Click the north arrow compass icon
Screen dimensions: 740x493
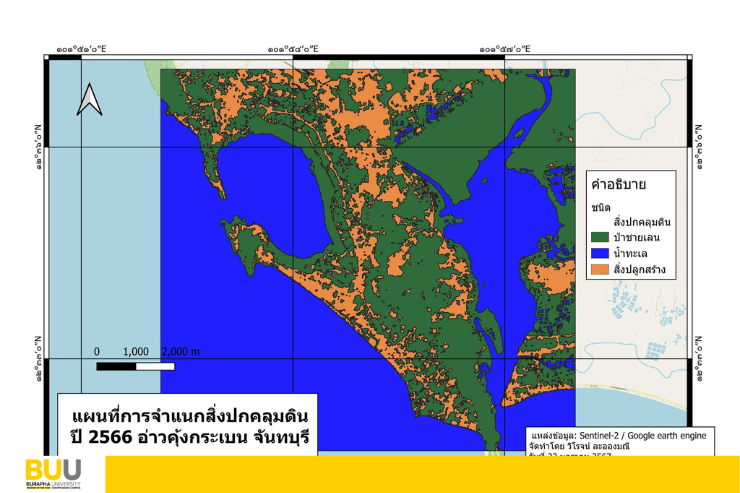point(90,99)
